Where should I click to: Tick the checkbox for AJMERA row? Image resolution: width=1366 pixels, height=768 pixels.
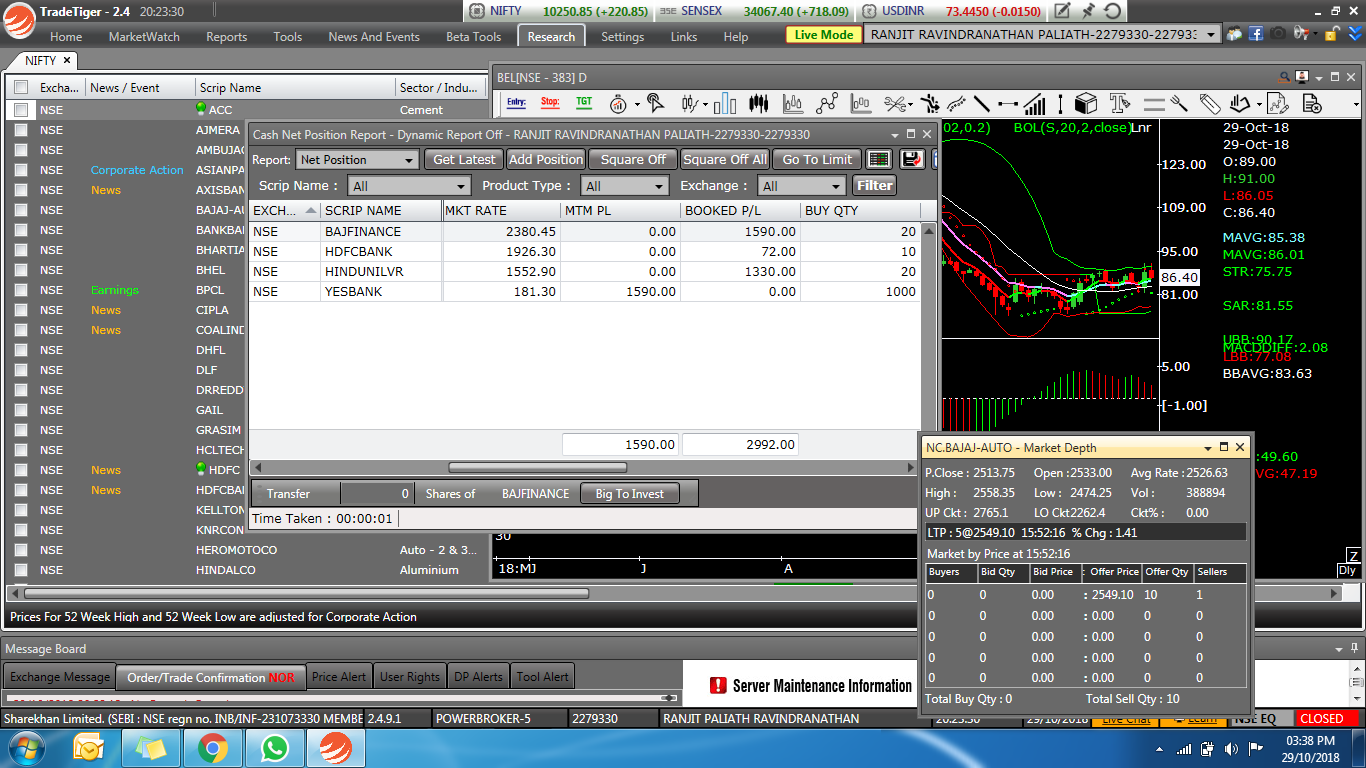(21, 130)
